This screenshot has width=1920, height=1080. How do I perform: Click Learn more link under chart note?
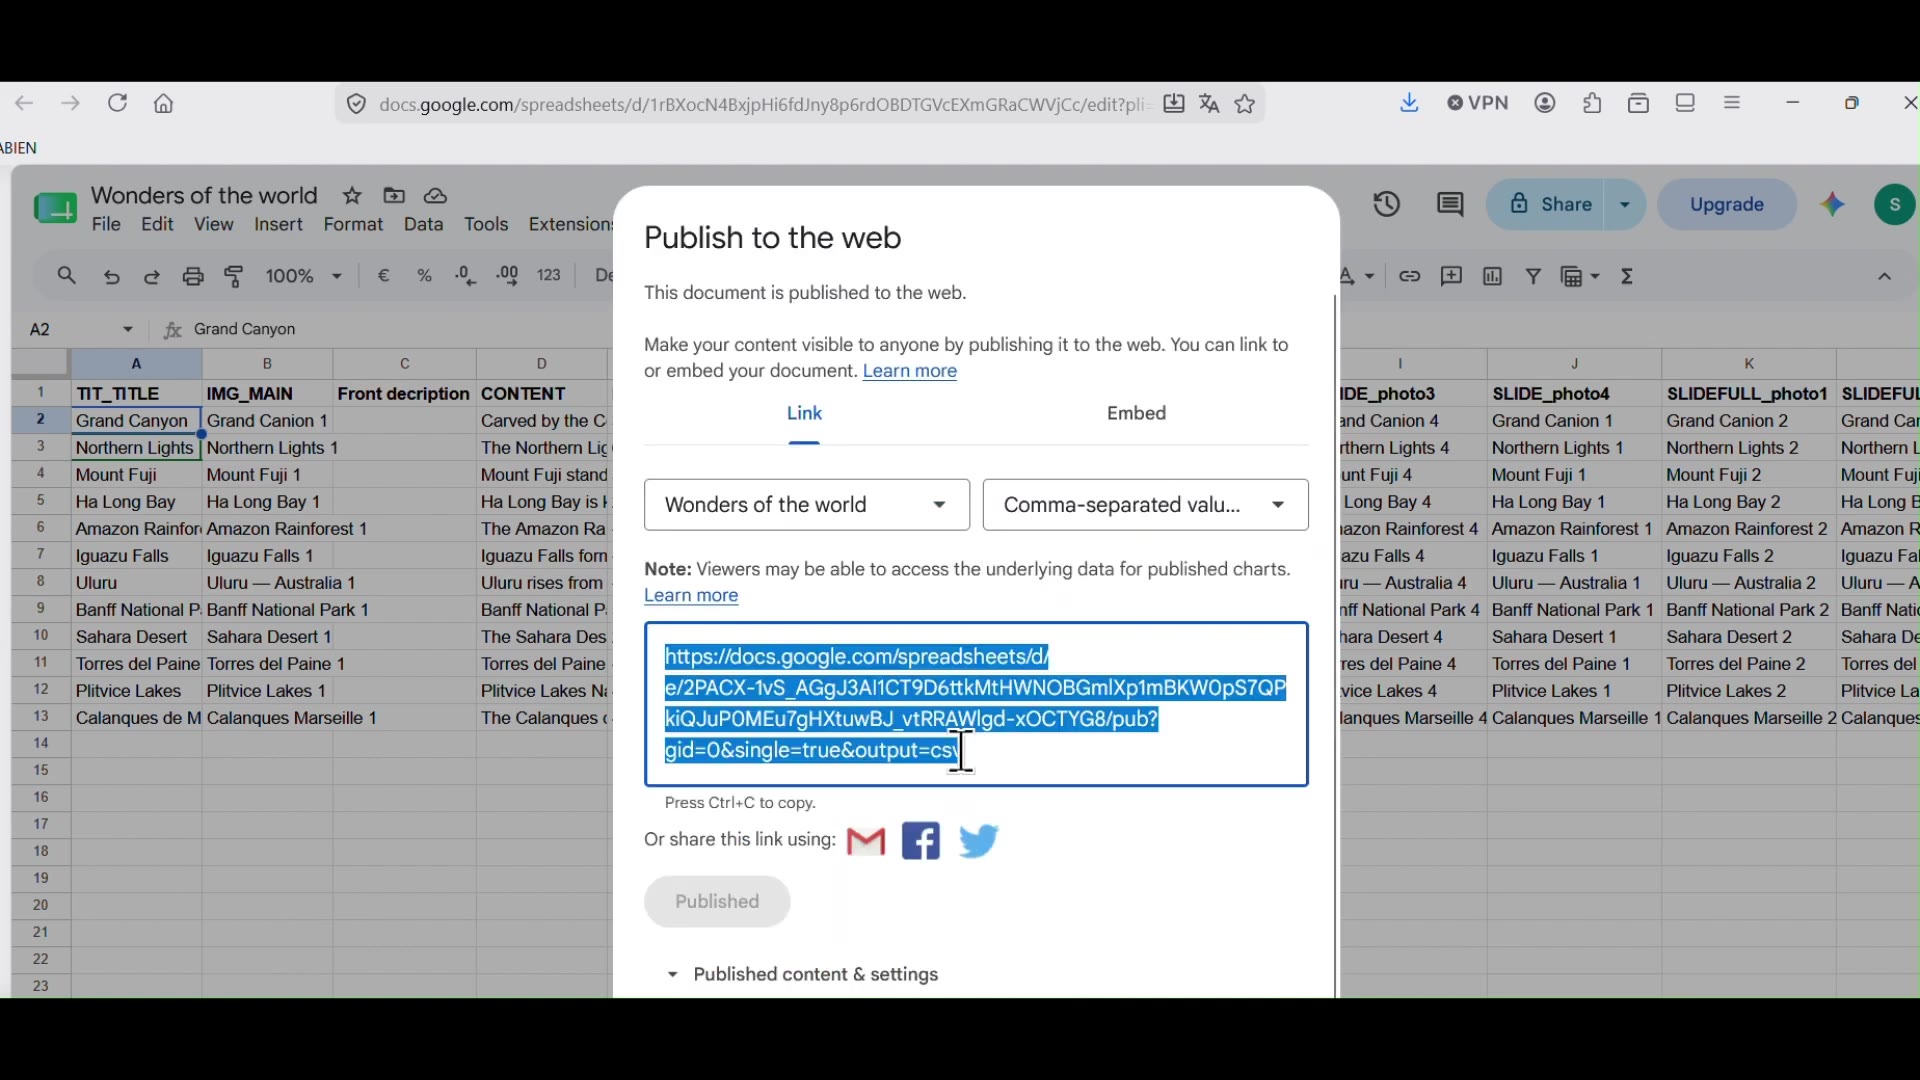click(x=691, y=597)
